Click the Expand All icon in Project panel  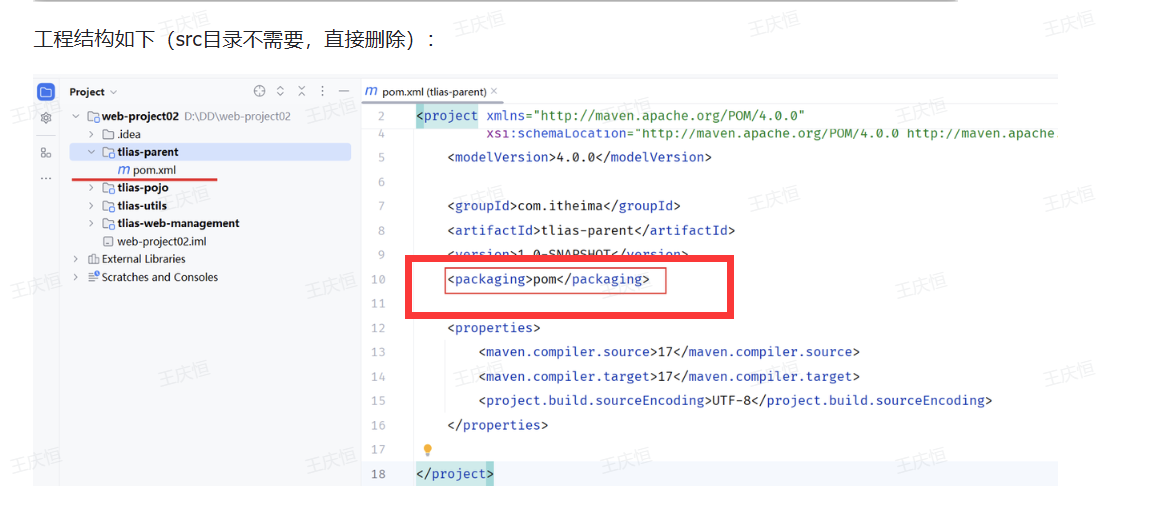click(x=281, y=92)
